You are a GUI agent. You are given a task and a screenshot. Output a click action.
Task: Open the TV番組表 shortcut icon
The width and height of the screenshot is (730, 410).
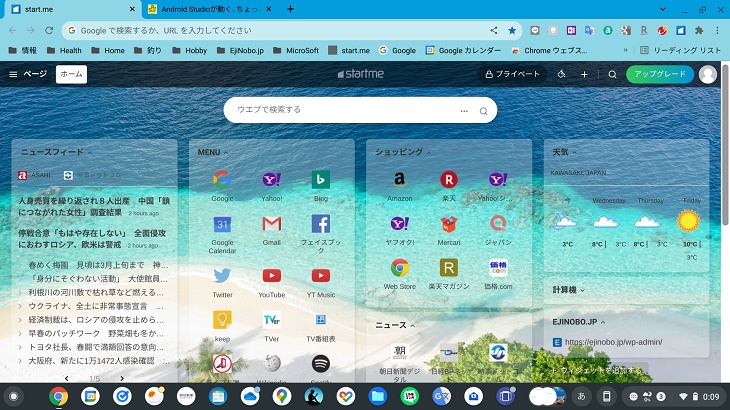click(321, 320)
